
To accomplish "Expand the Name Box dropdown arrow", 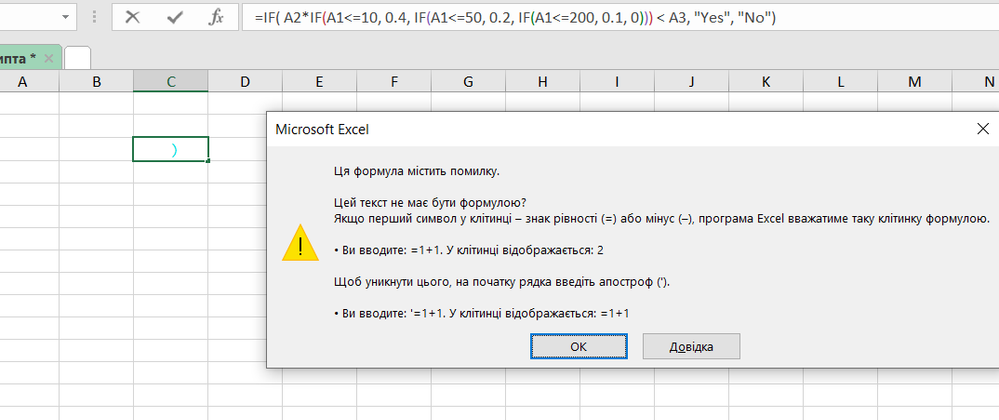I will coord(65,18).
